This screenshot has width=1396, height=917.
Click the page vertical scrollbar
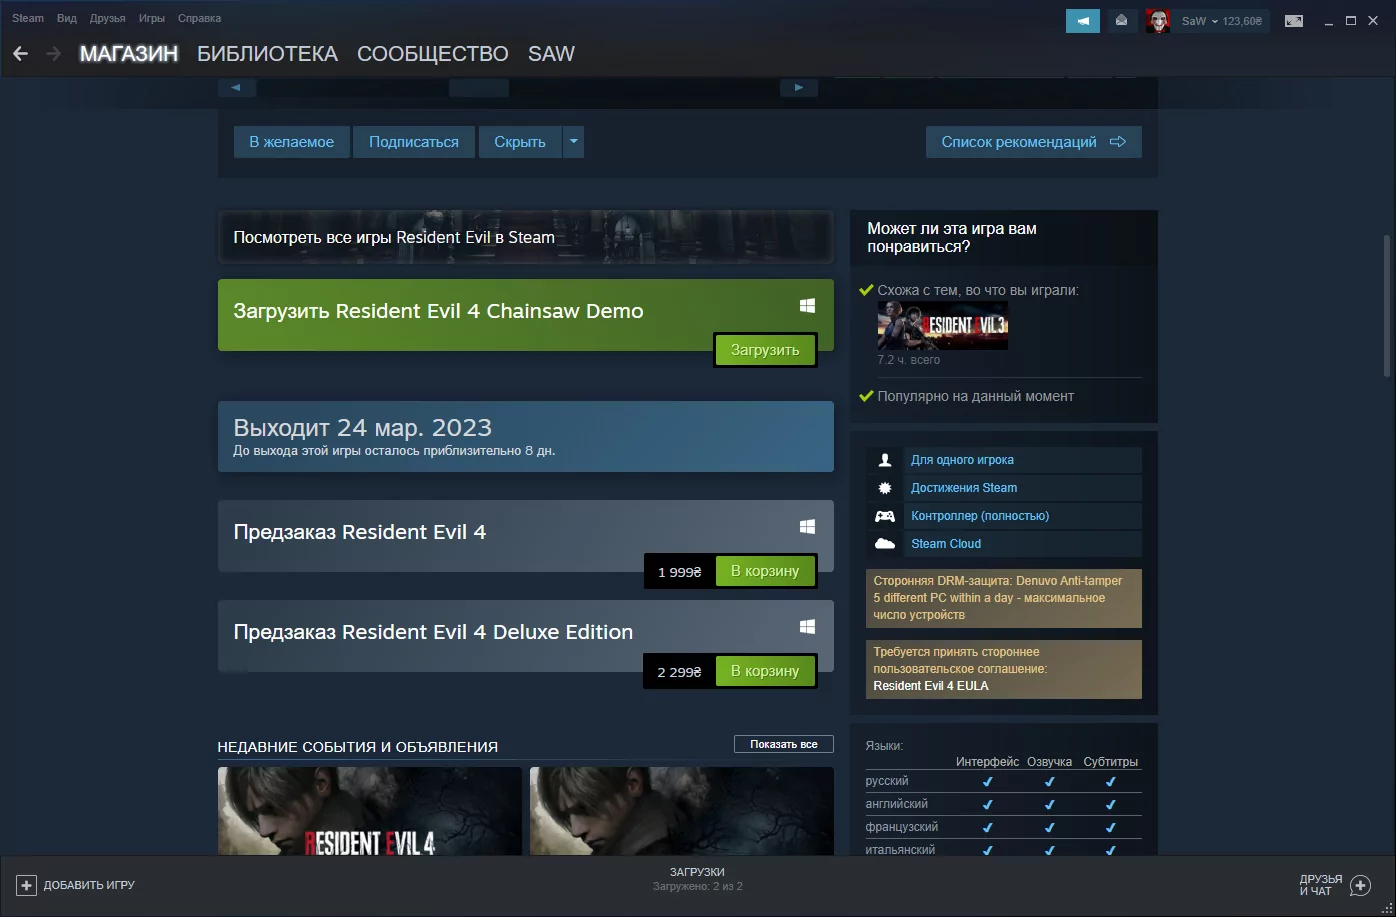click(1386, 306)
